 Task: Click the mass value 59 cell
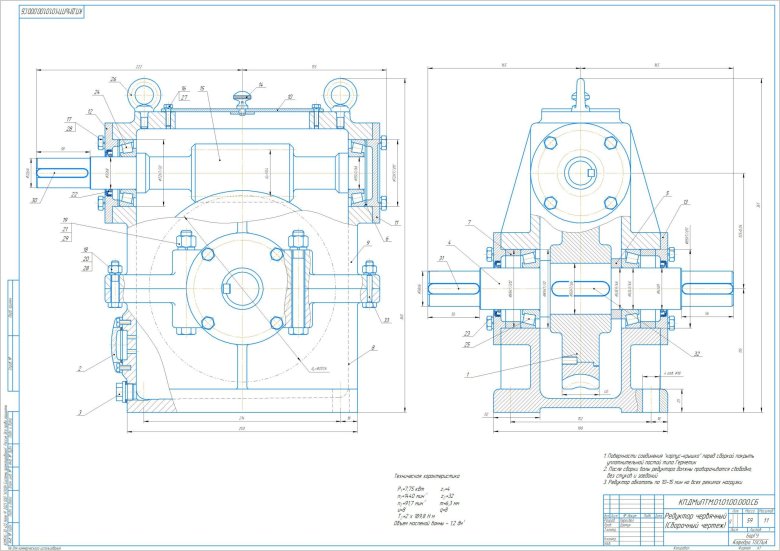[749, 521]
